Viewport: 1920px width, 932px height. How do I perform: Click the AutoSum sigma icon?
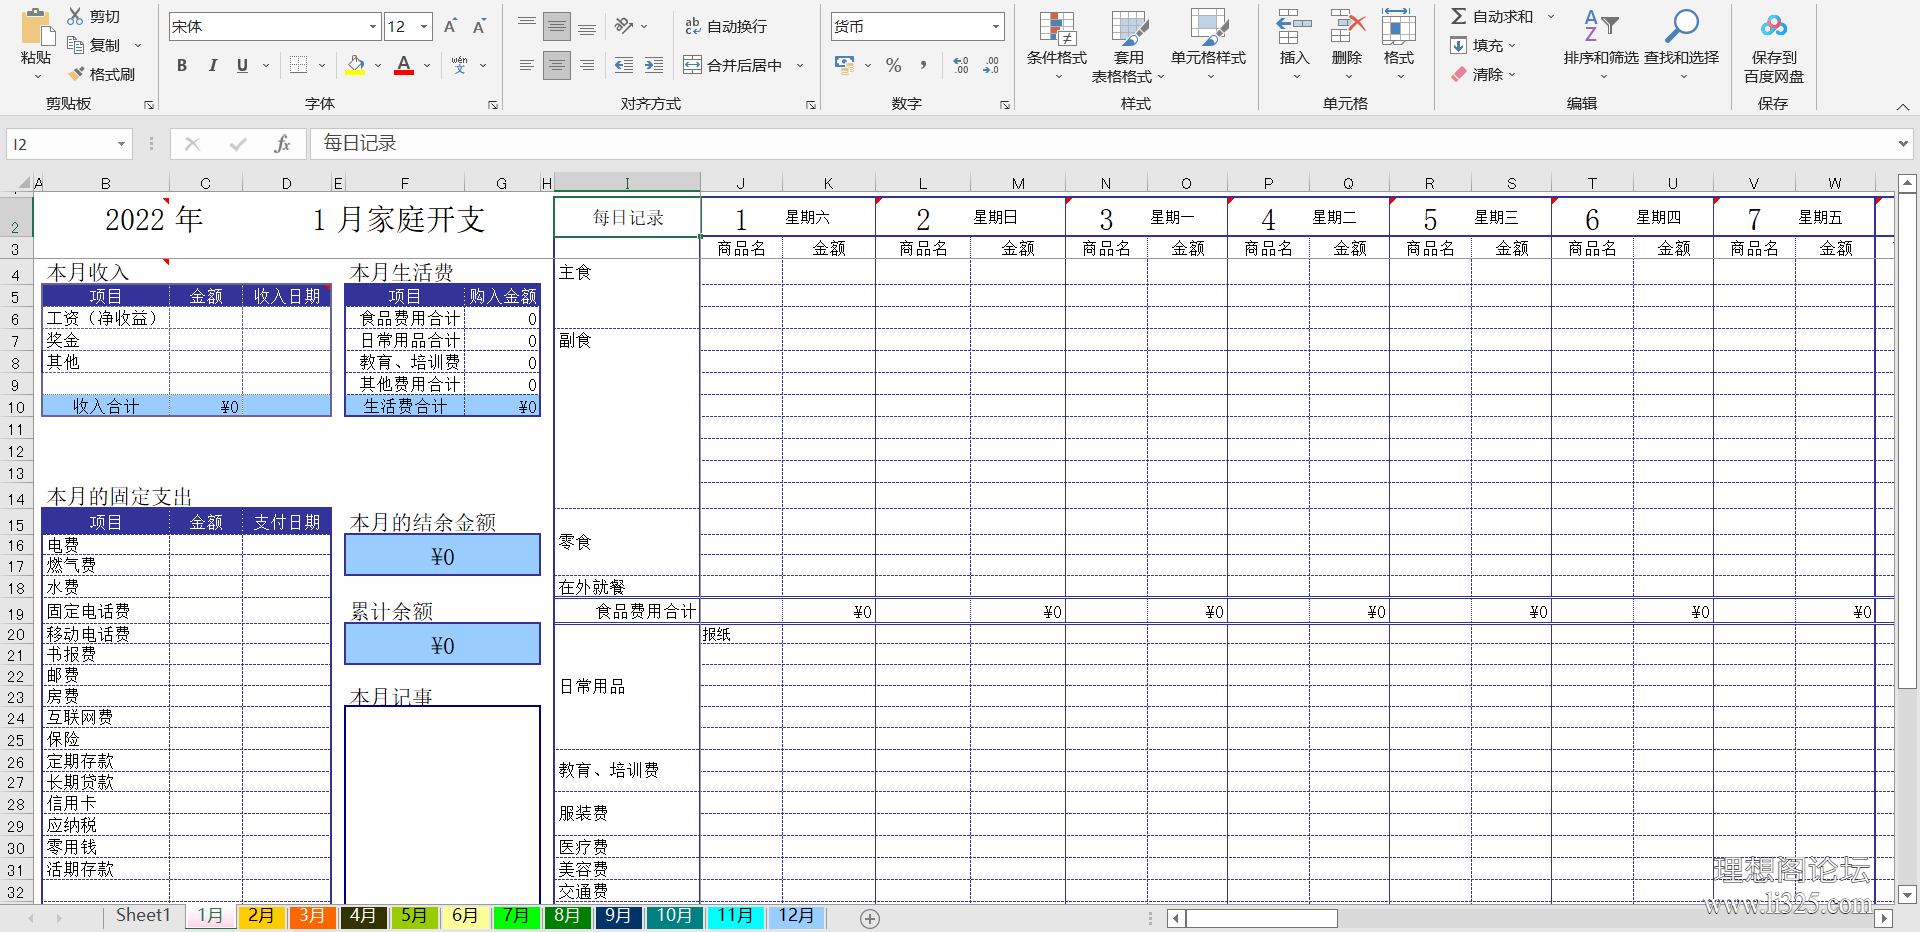pyautogui.click(x=1459, y=16)
